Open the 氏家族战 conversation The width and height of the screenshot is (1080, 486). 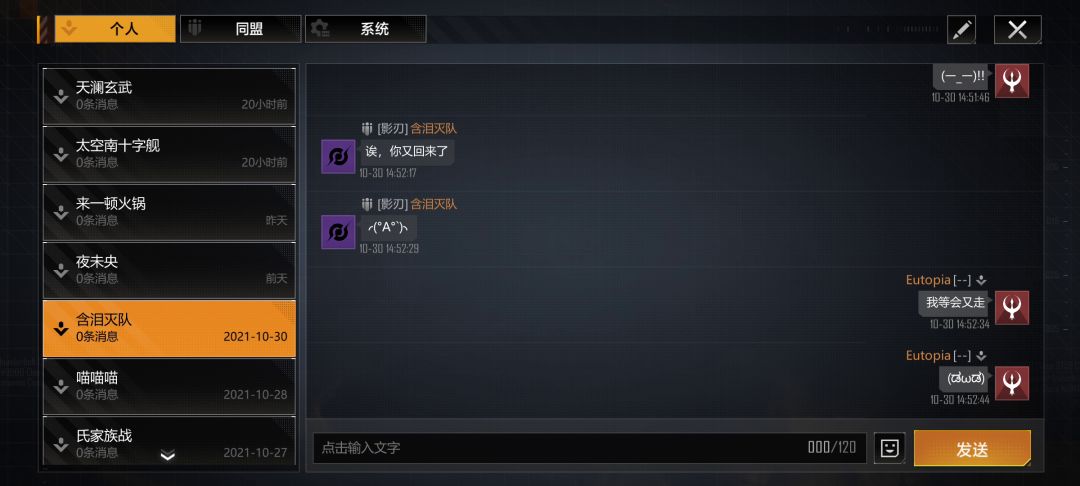point(169,441)
